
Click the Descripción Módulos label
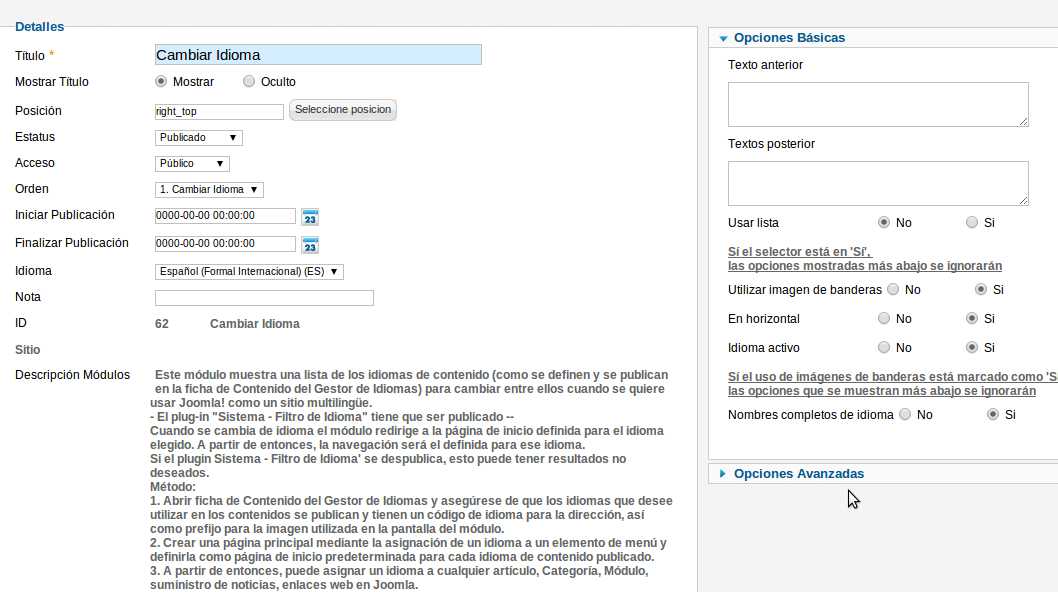pos(72,375)
